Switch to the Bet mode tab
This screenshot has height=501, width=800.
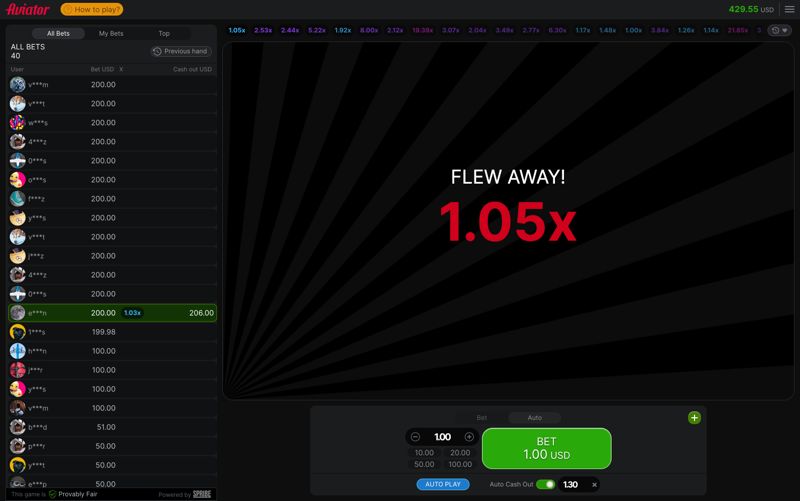point(482,418)
